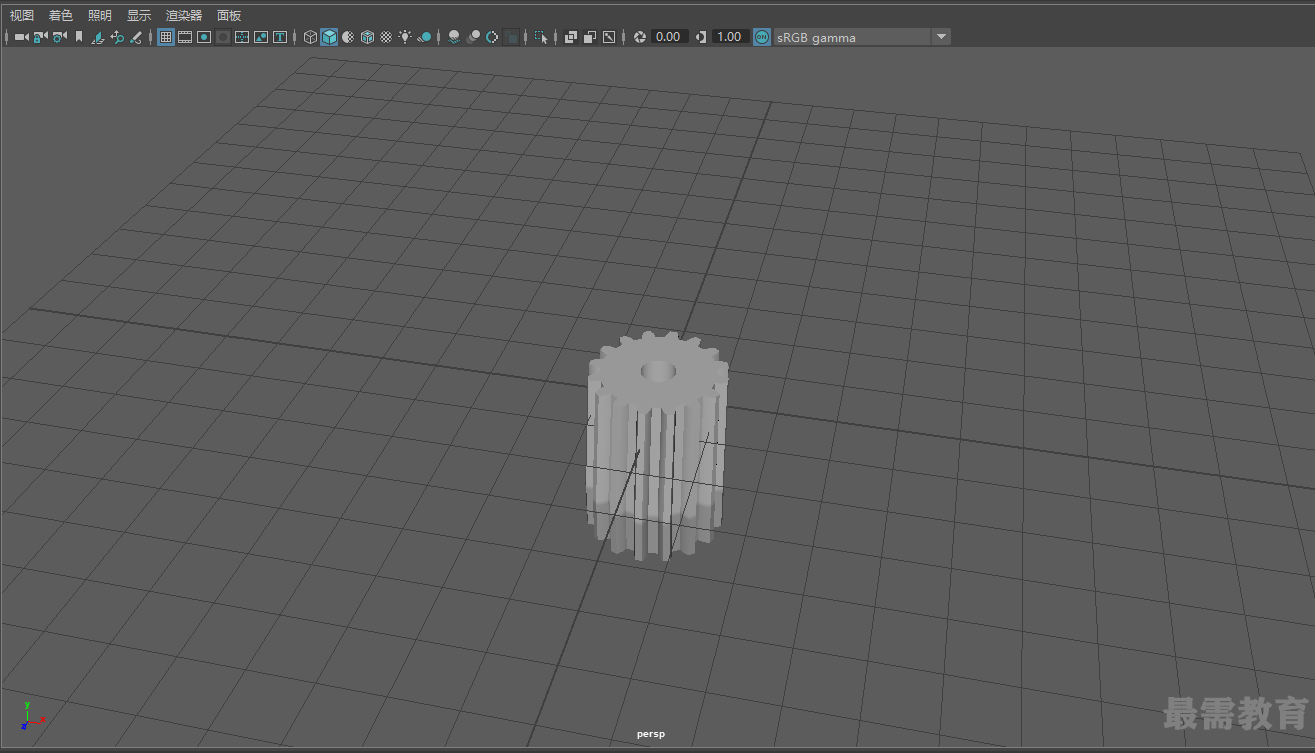Click the Textured display checker icon

pyautogui.click(x=386, y=37)
